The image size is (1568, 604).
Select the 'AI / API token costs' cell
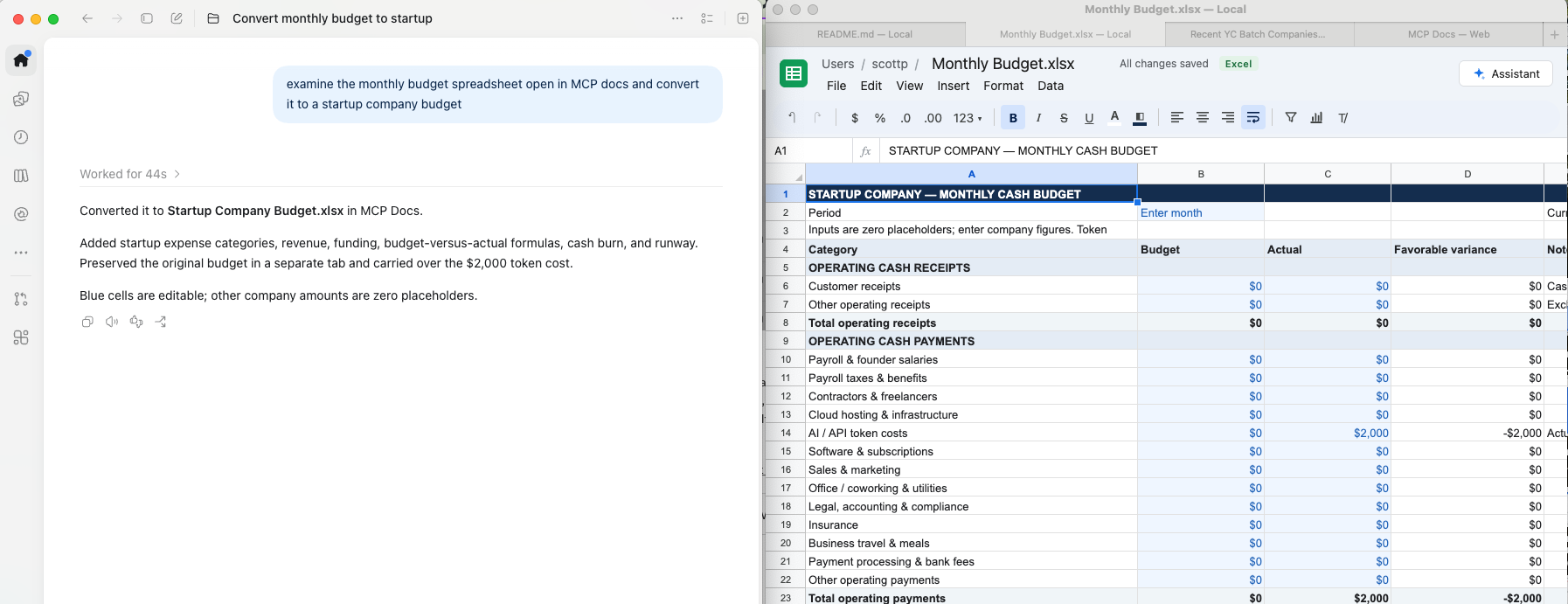point(972,433)
